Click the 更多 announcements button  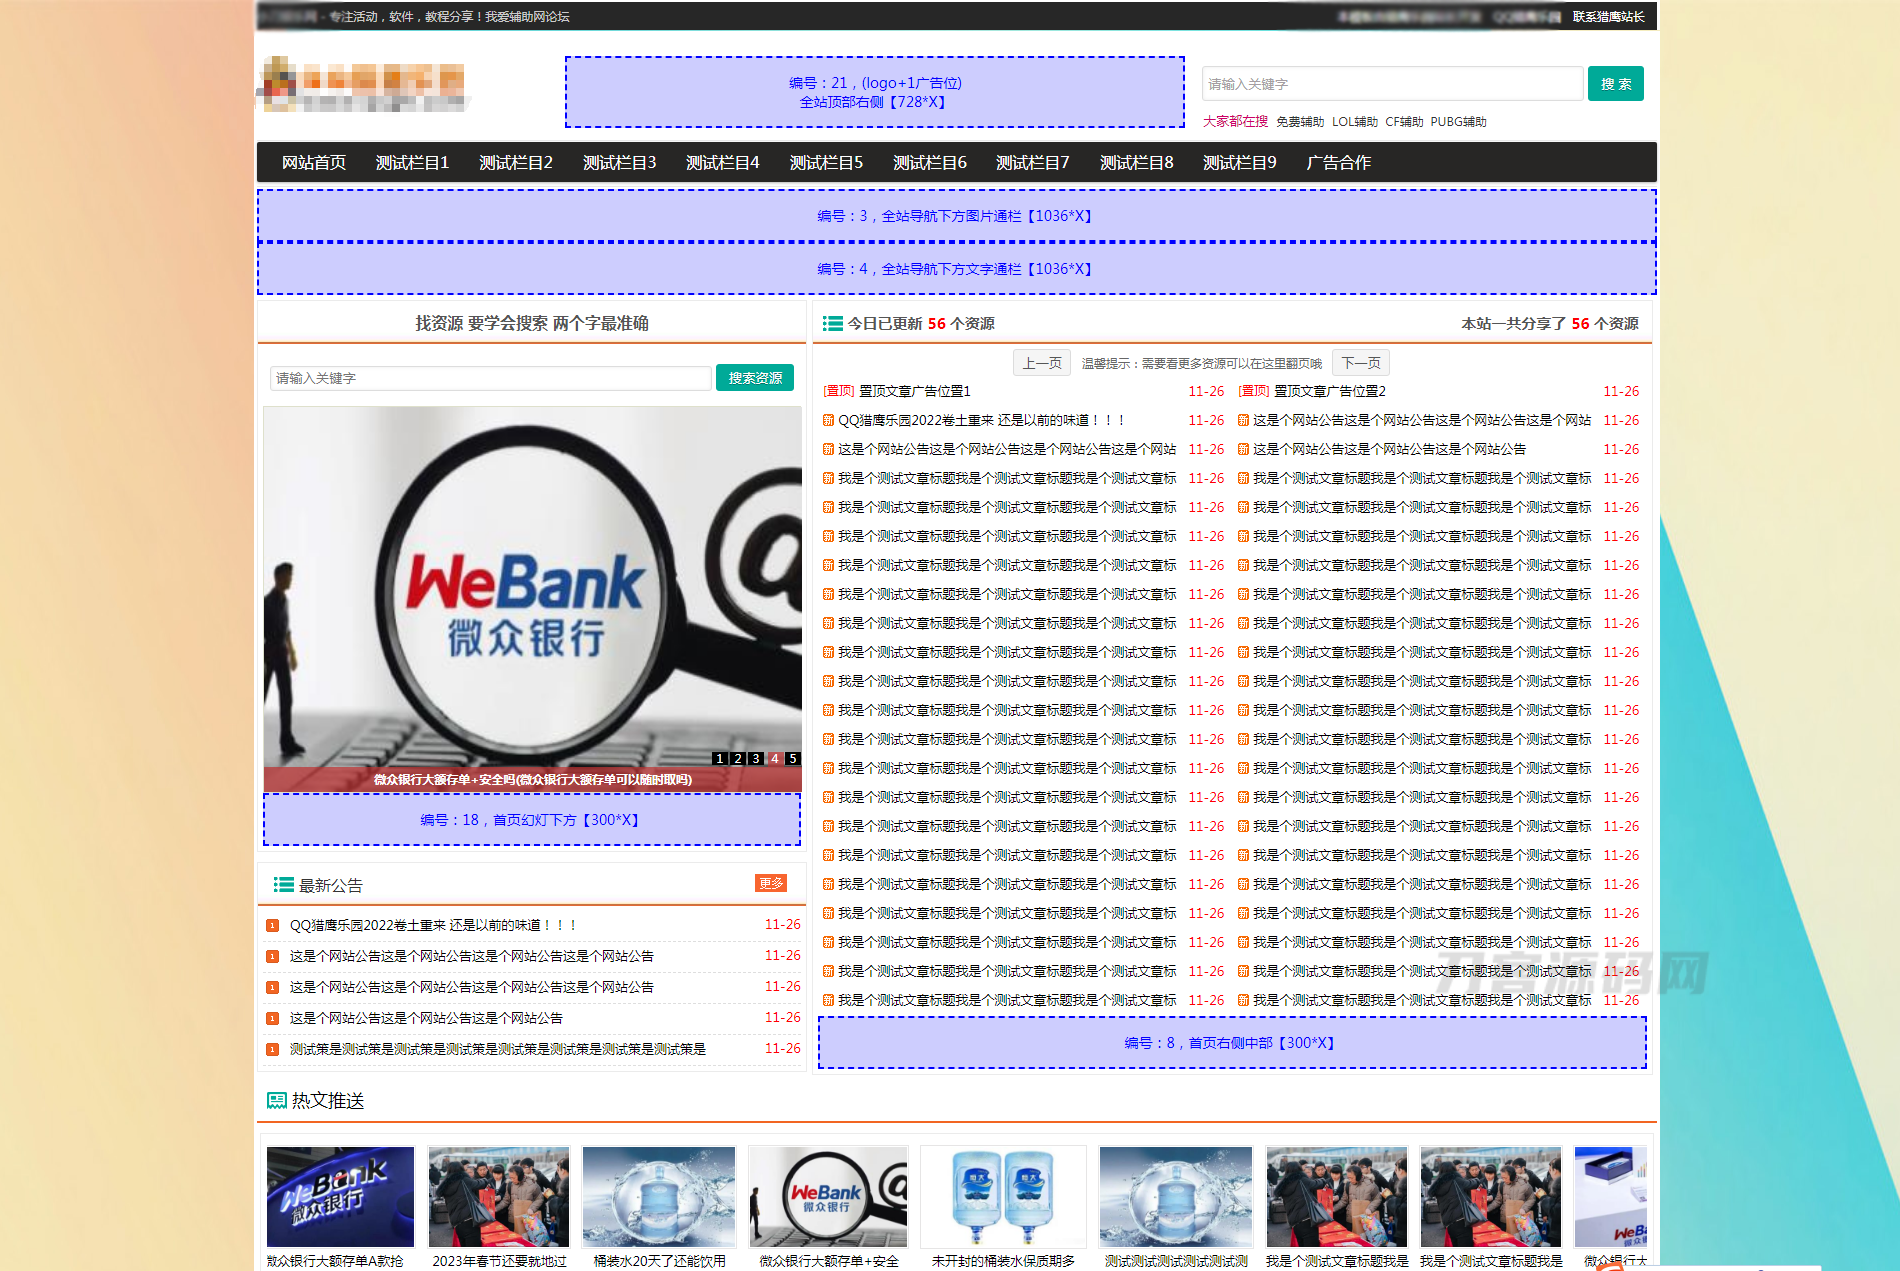pos(770,883)
